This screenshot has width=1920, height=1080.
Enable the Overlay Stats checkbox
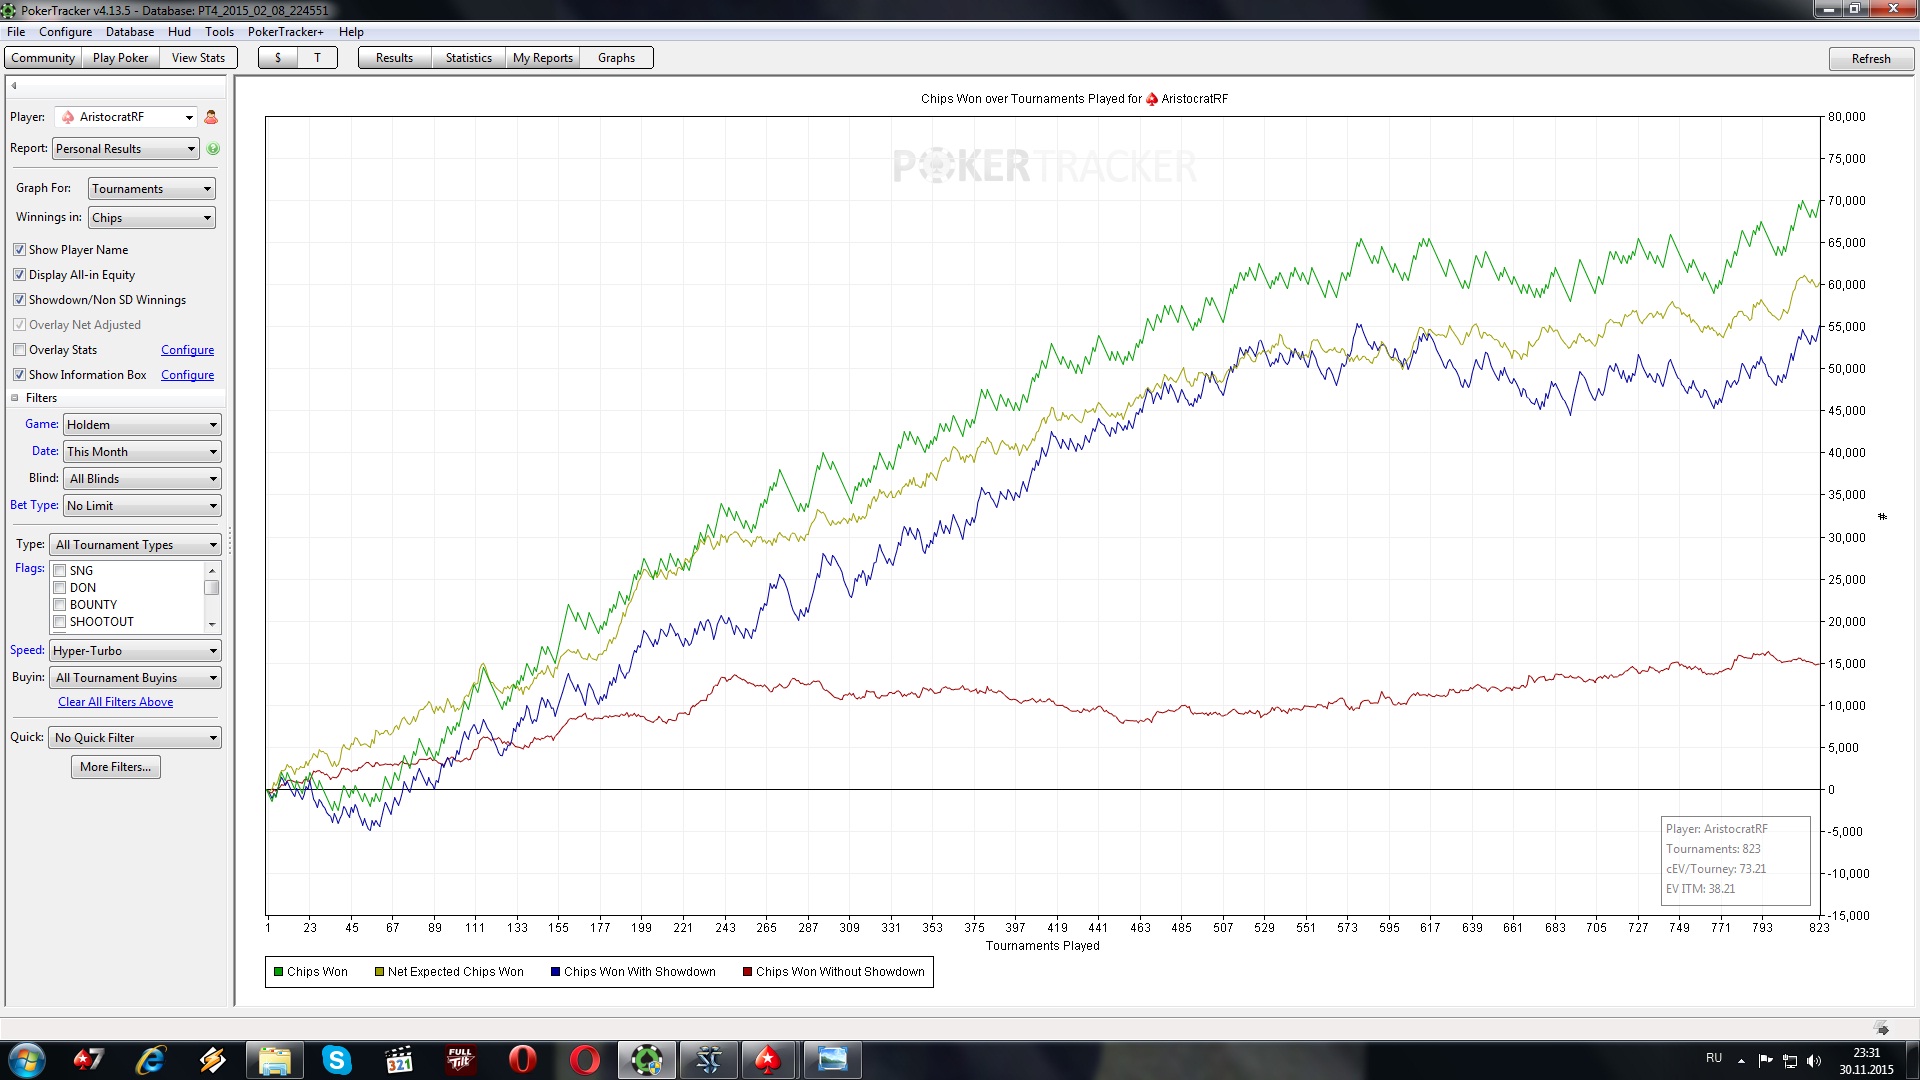point(19,350)
